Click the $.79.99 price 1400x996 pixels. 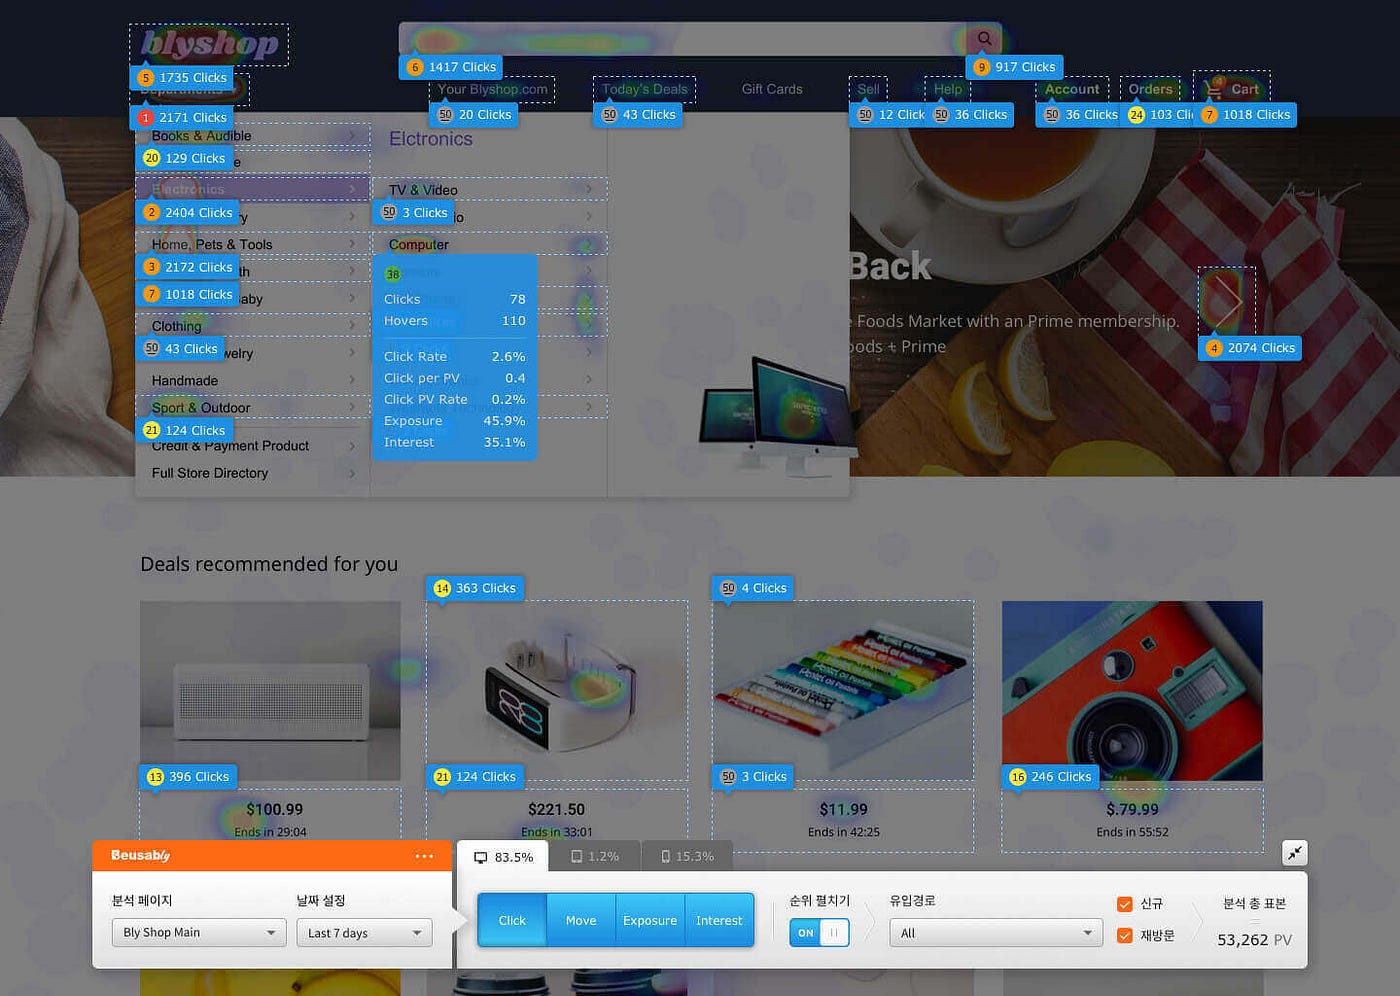click(x=1132, y=809)
